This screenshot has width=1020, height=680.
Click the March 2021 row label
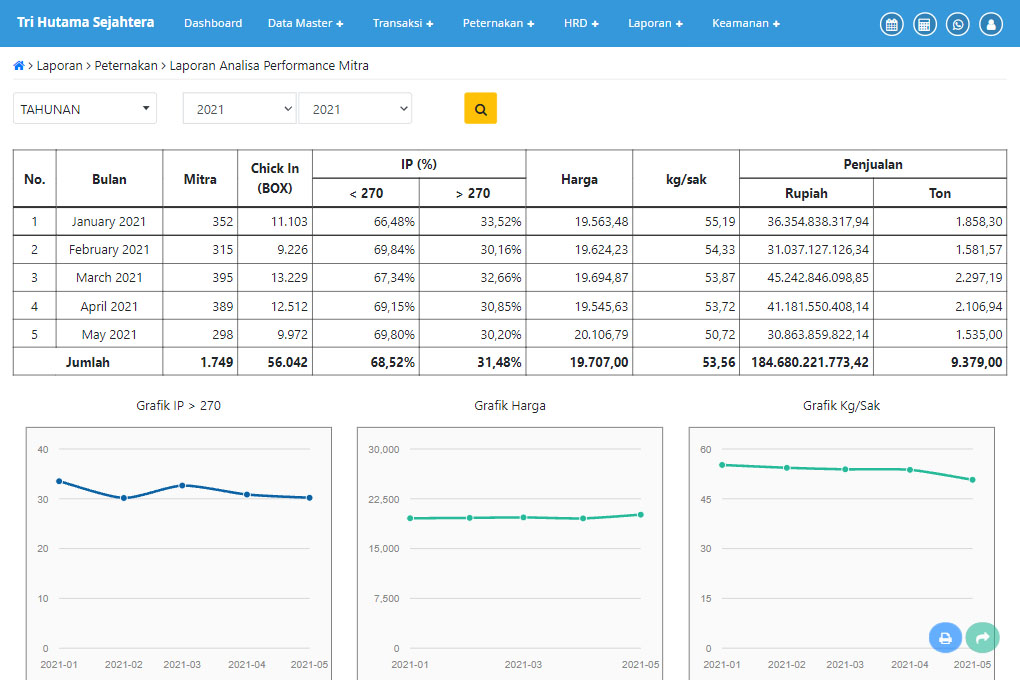point(109,277)
